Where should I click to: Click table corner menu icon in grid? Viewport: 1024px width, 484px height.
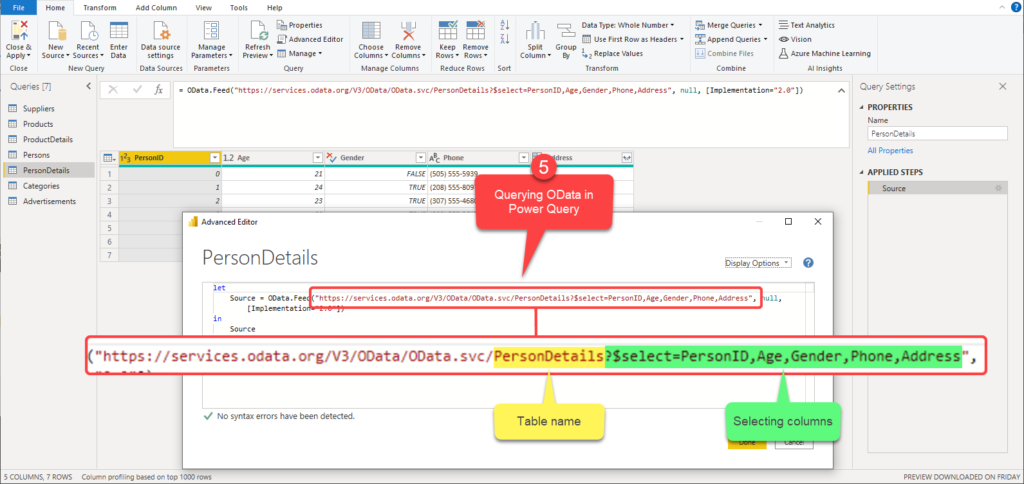(109, 157)
